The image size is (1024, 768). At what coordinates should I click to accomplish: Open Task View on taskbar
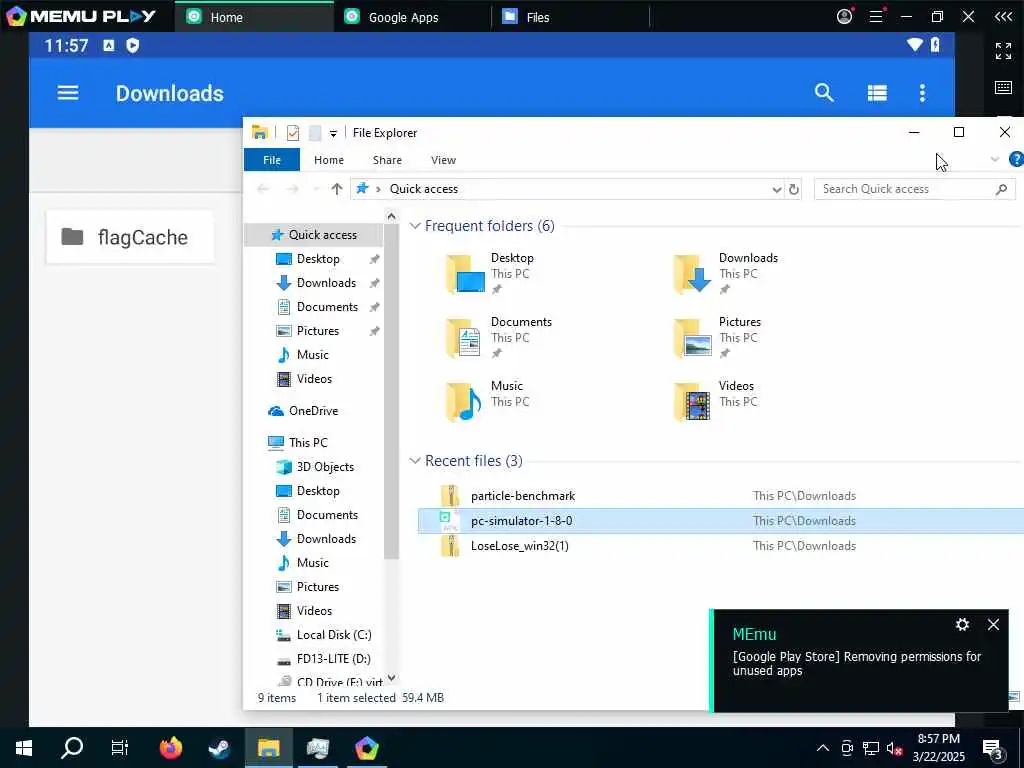[x=120, y=748]
